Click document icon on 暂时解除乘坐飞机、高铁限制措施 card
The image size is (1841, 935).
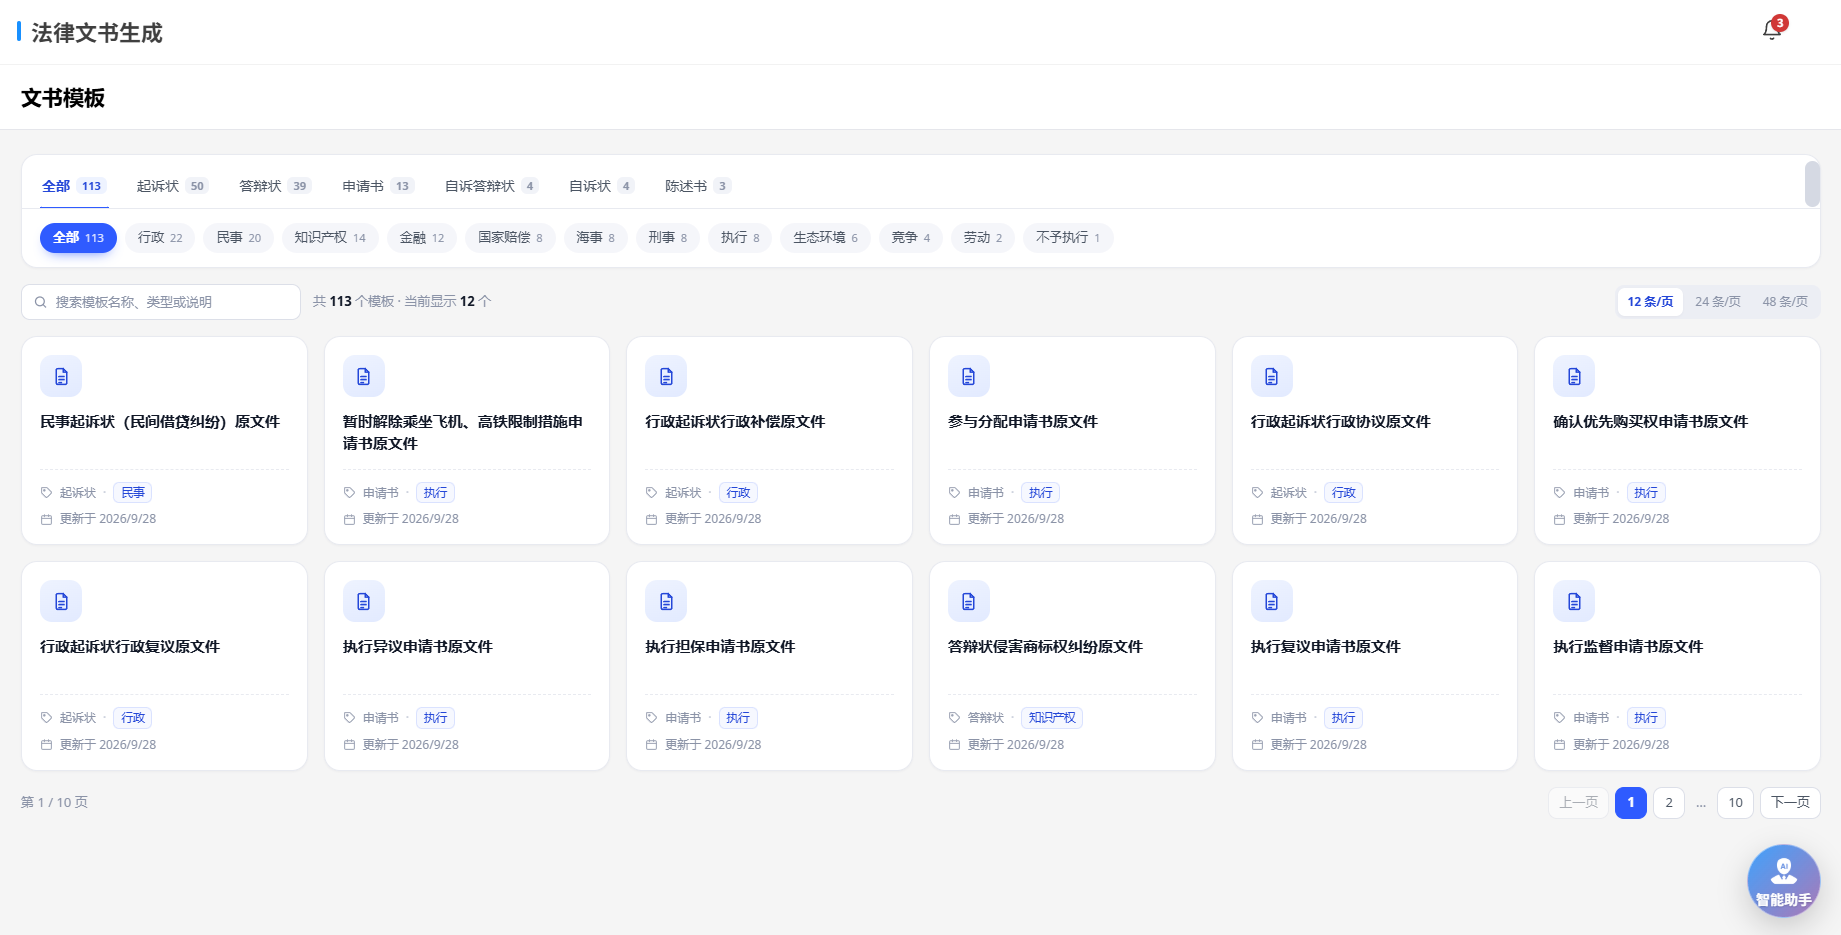pyautogui.click(x=364, y=377)
